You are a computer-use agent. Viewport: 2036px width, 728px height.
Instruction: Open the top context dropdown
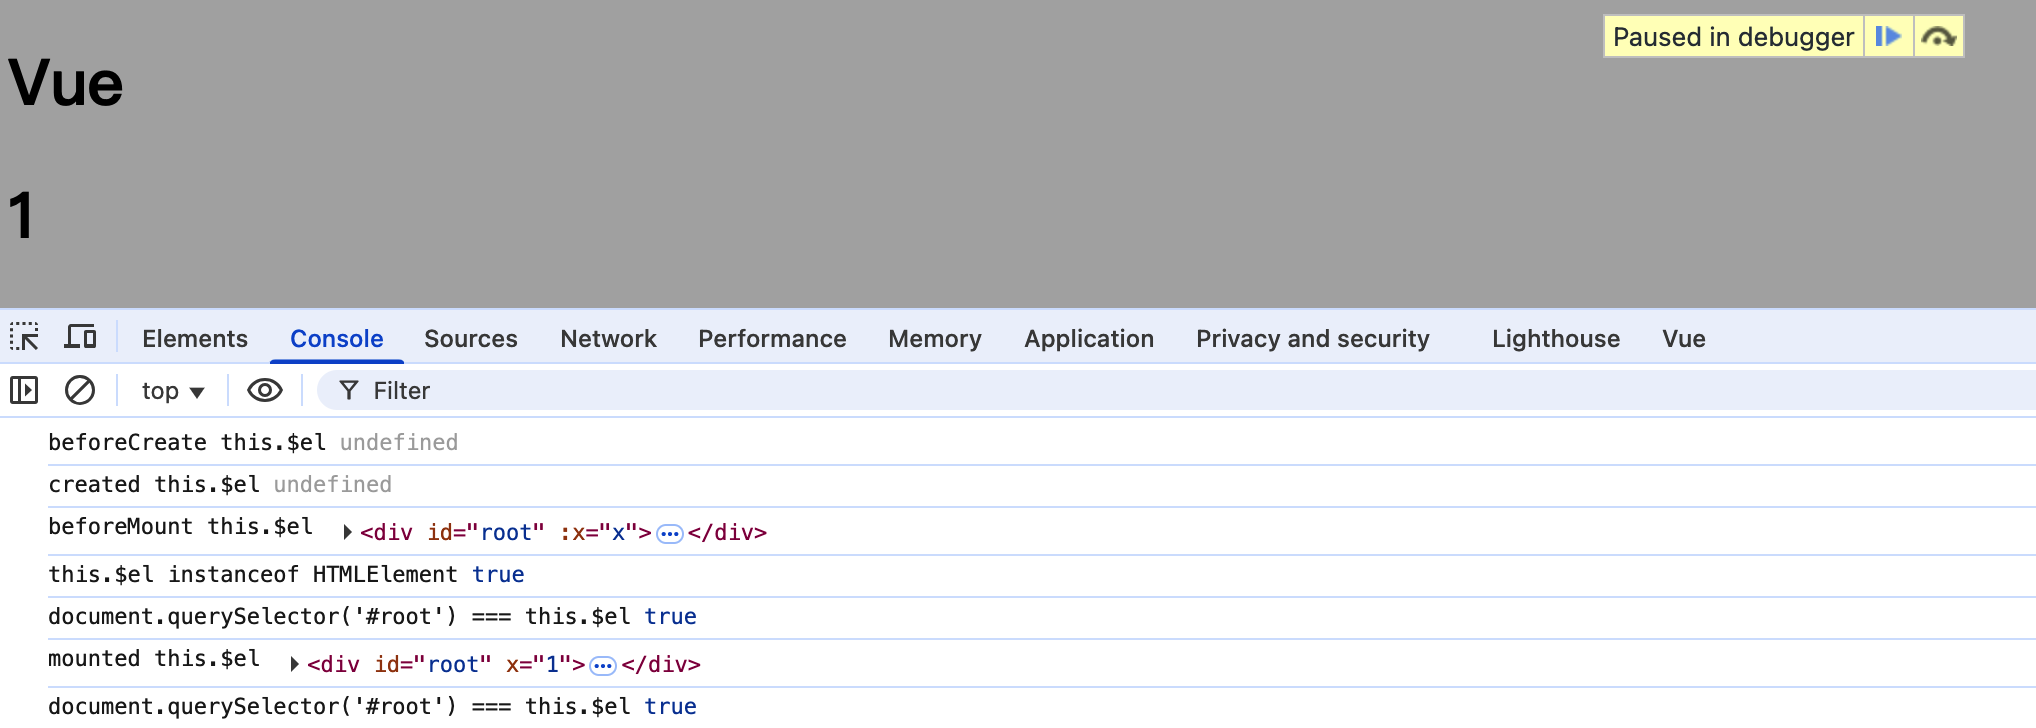coord(173,391)
